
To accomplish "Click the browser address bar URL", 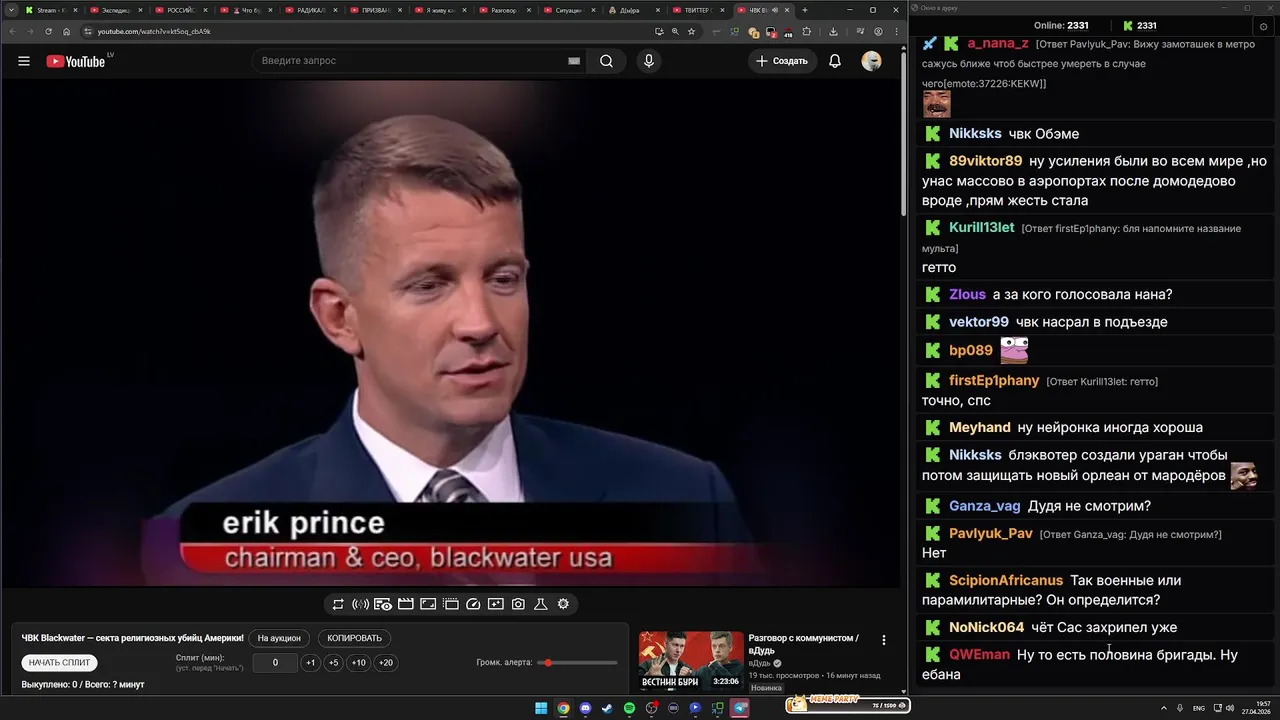I will coord(154,31).
